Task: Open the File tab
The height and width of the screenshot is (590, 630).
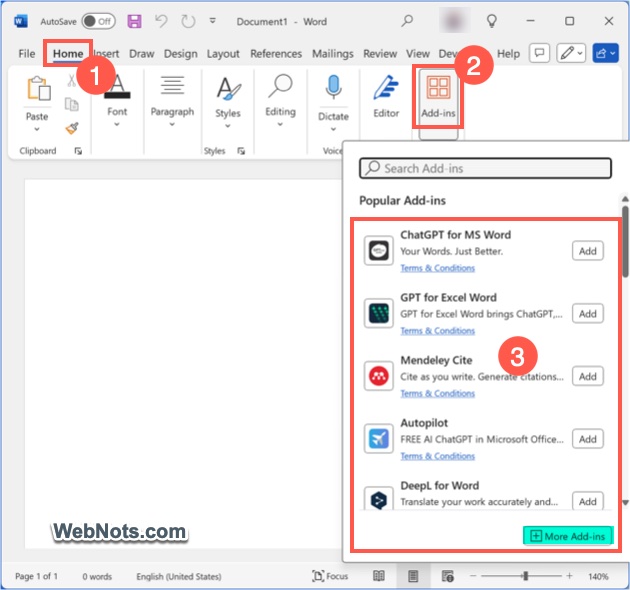Action: tap(27, 53)
